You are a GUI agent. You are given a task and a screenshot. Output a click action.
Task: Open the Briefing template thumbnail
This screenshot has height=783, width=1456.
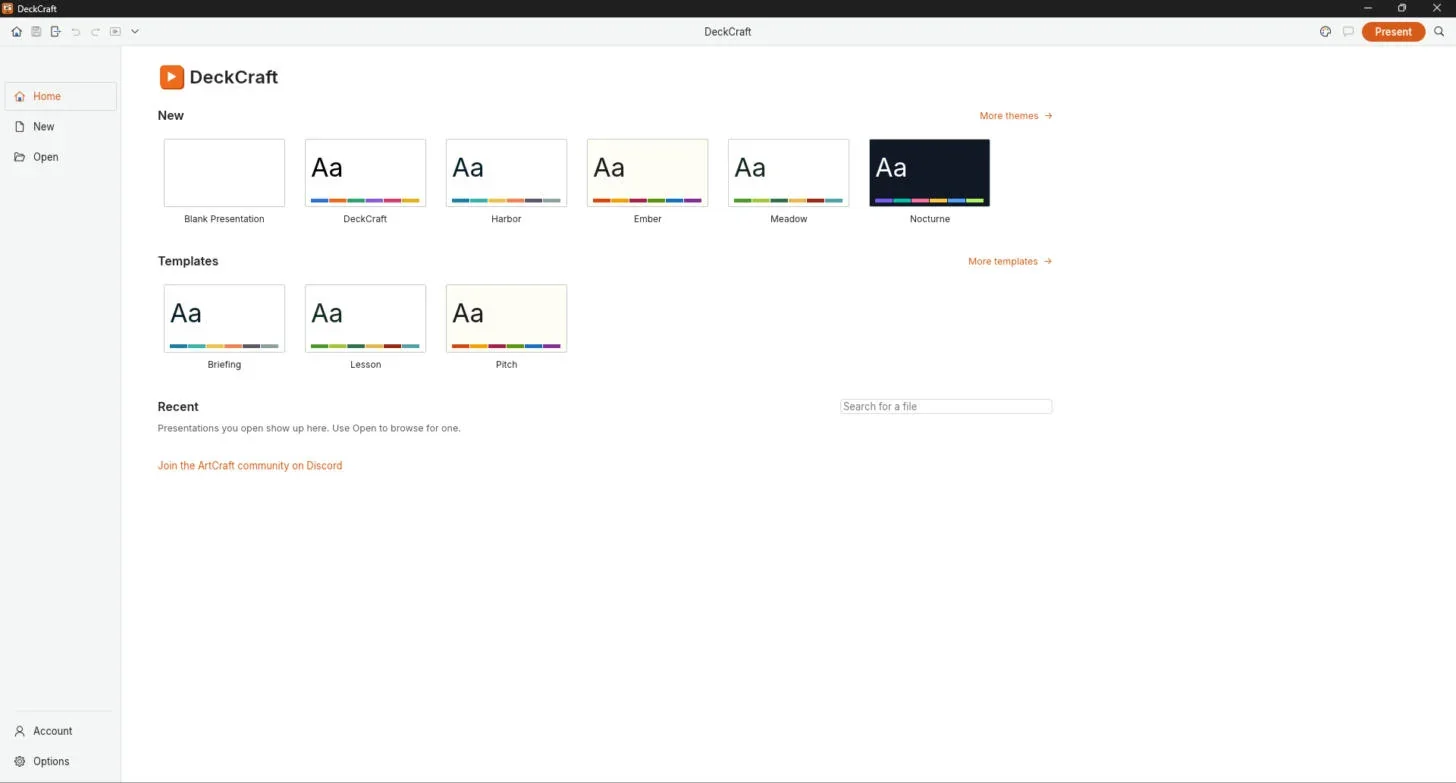pos(224,318)
